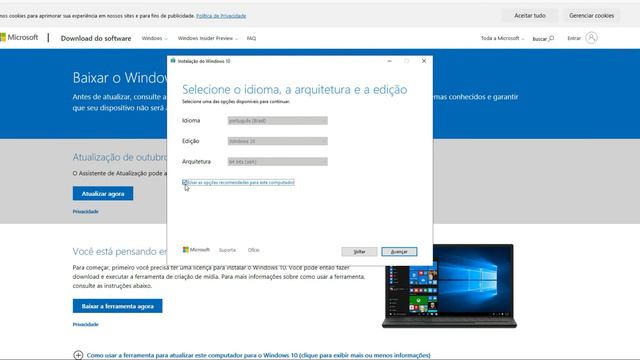The height and width of the screenshot is (360, 640).
Task: Click the Windows 10 laptop image
Action: click(x=449, y=286)
